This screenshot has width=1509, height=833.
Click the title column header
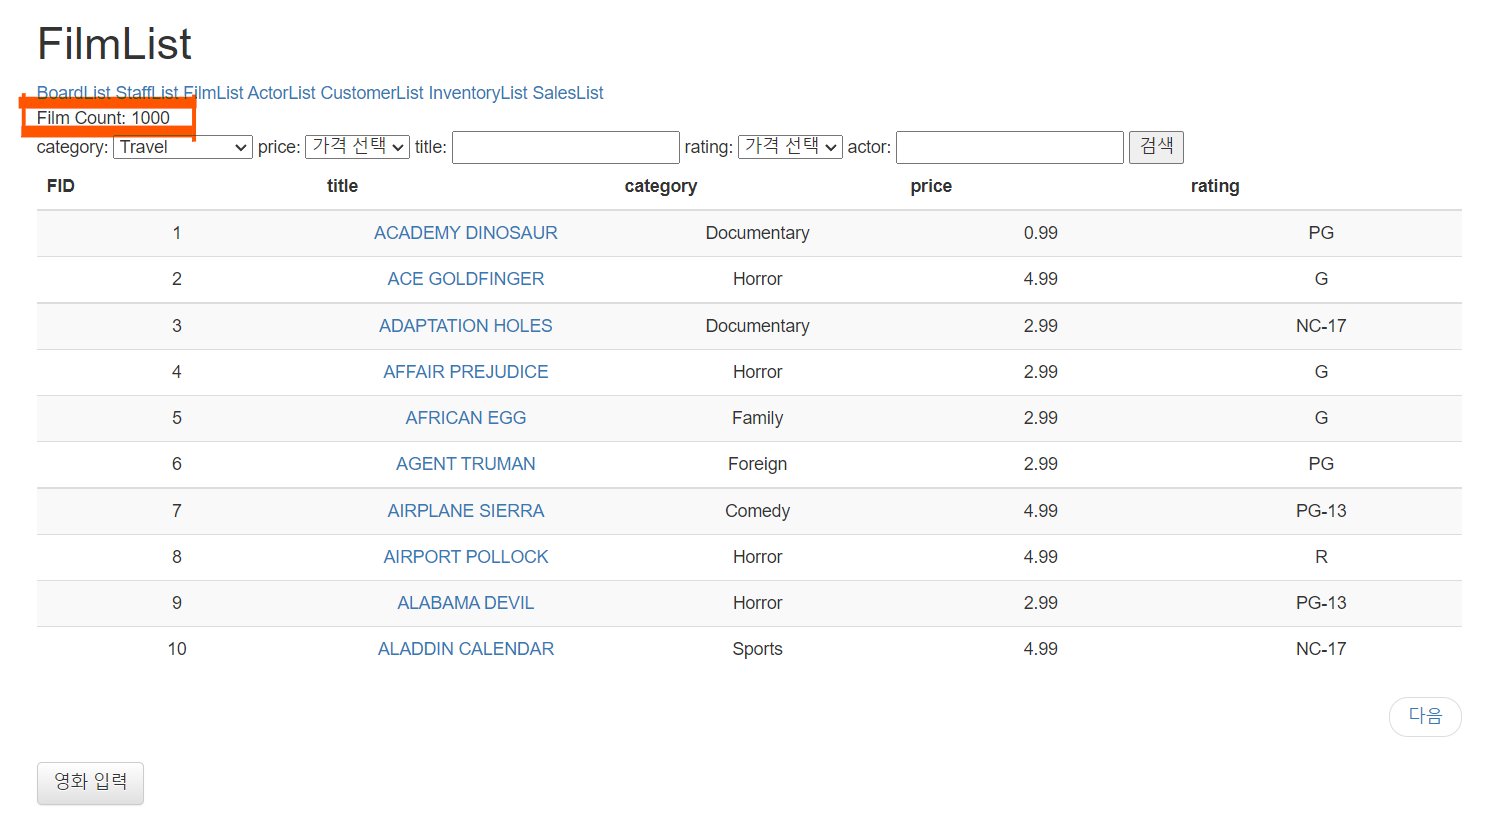pos(342,186)
